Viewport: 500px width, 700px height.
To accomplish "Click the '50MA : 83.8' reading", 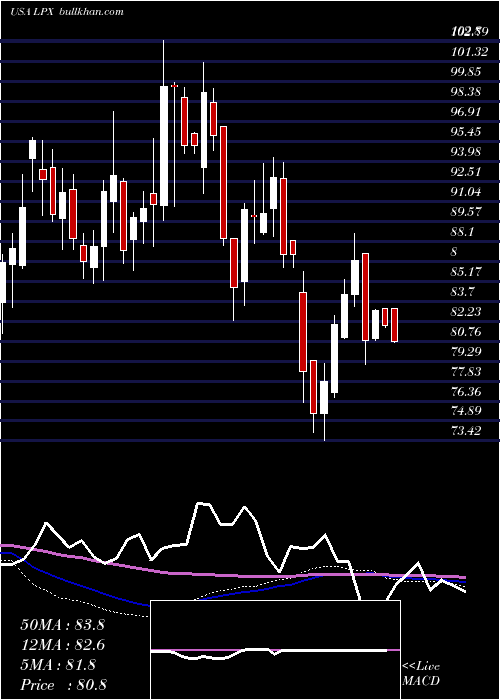I will click(62, 625).
